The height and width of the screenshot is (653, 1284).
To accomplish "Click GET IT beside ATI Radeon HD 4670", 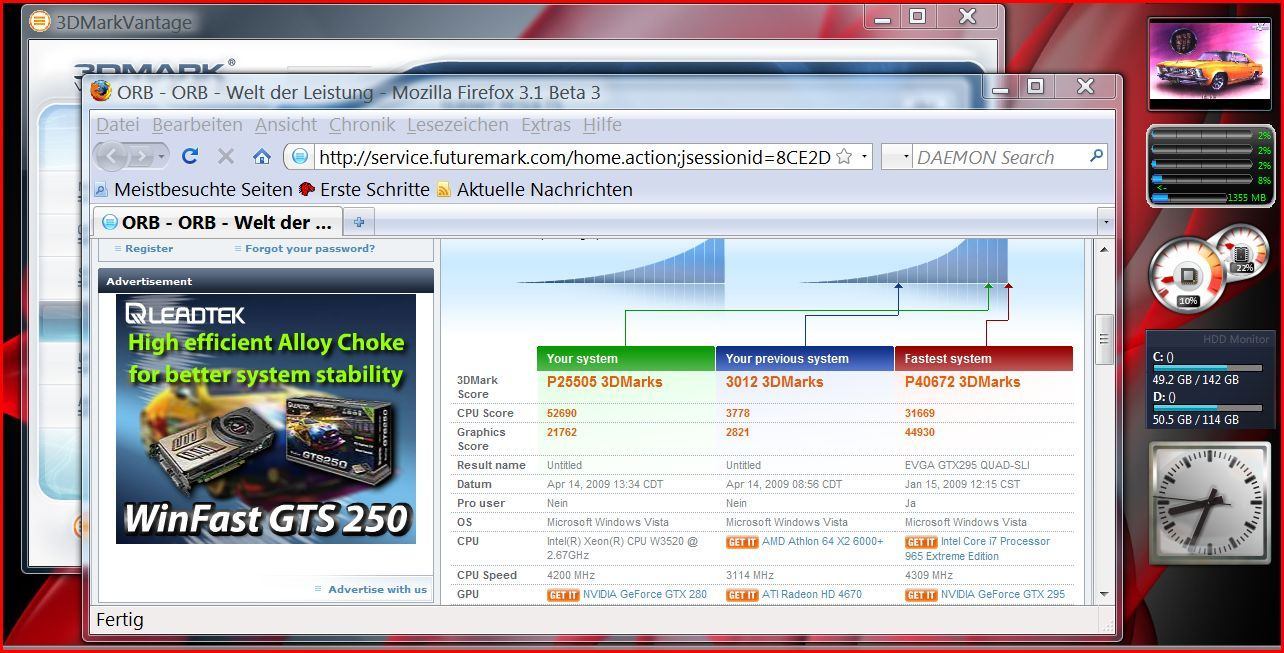I will click(x=742, y=595).
